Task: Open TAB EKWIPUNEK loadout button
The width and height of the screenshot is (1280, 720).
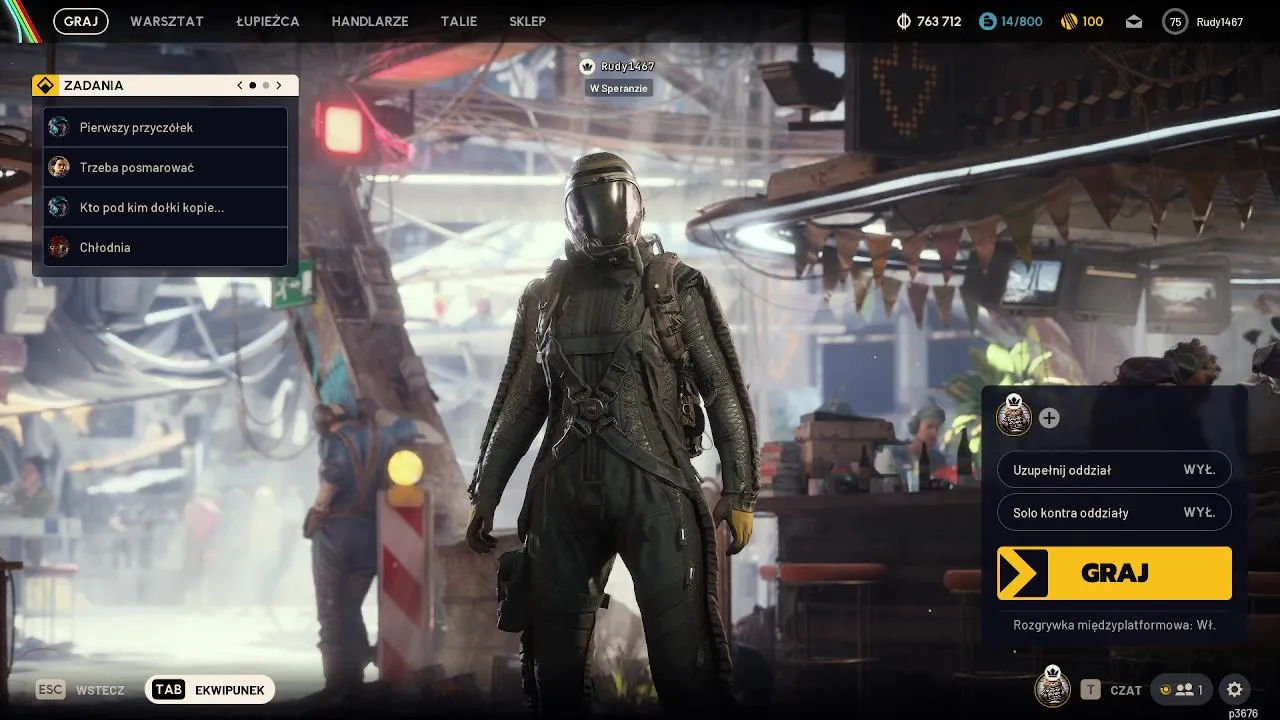Action: [210, 690]
